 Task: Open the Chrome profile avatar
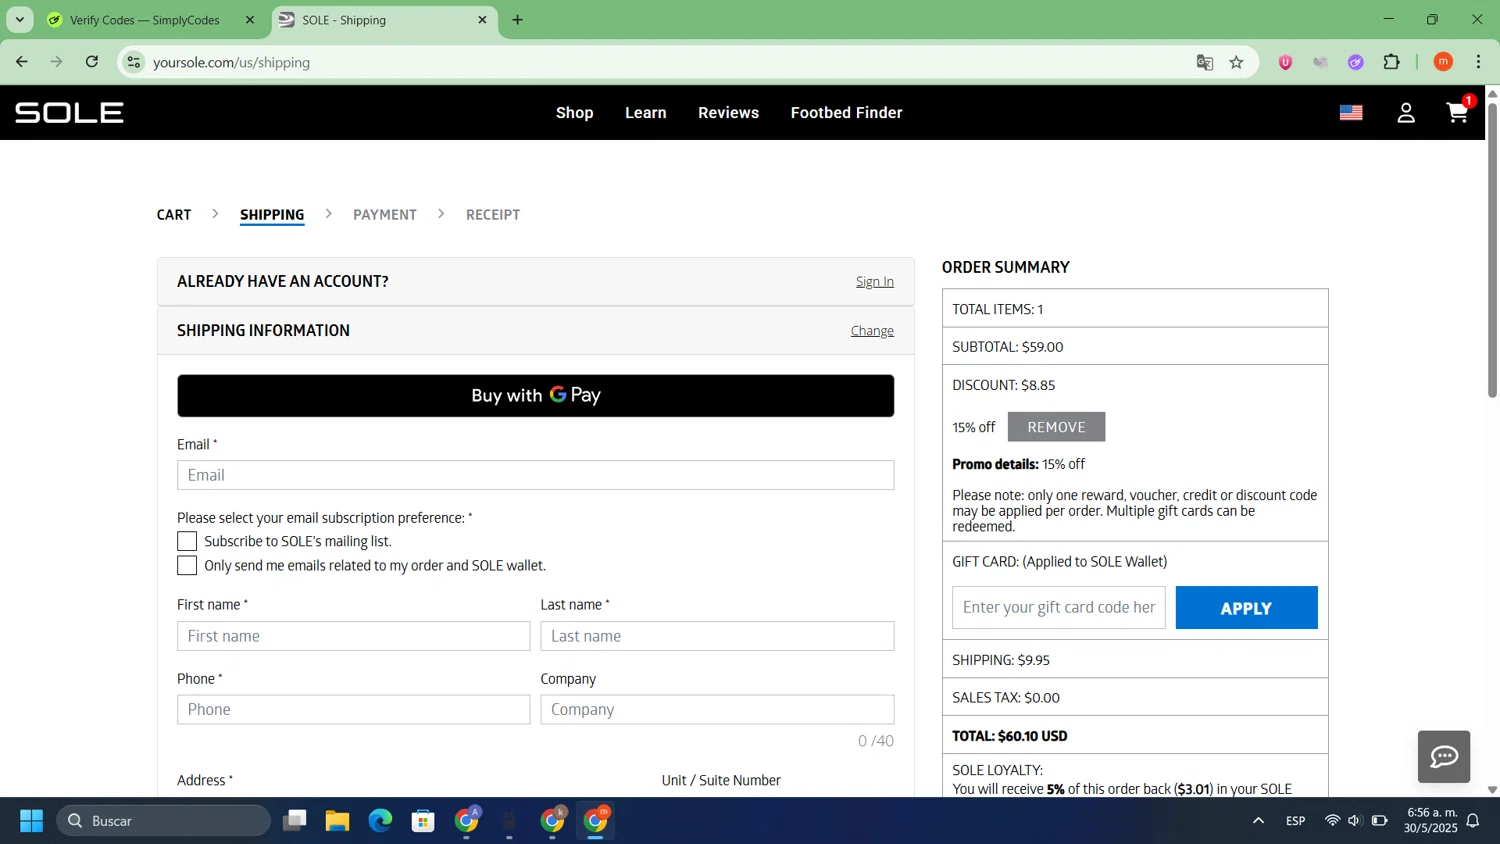click(x=1443, y=62)
